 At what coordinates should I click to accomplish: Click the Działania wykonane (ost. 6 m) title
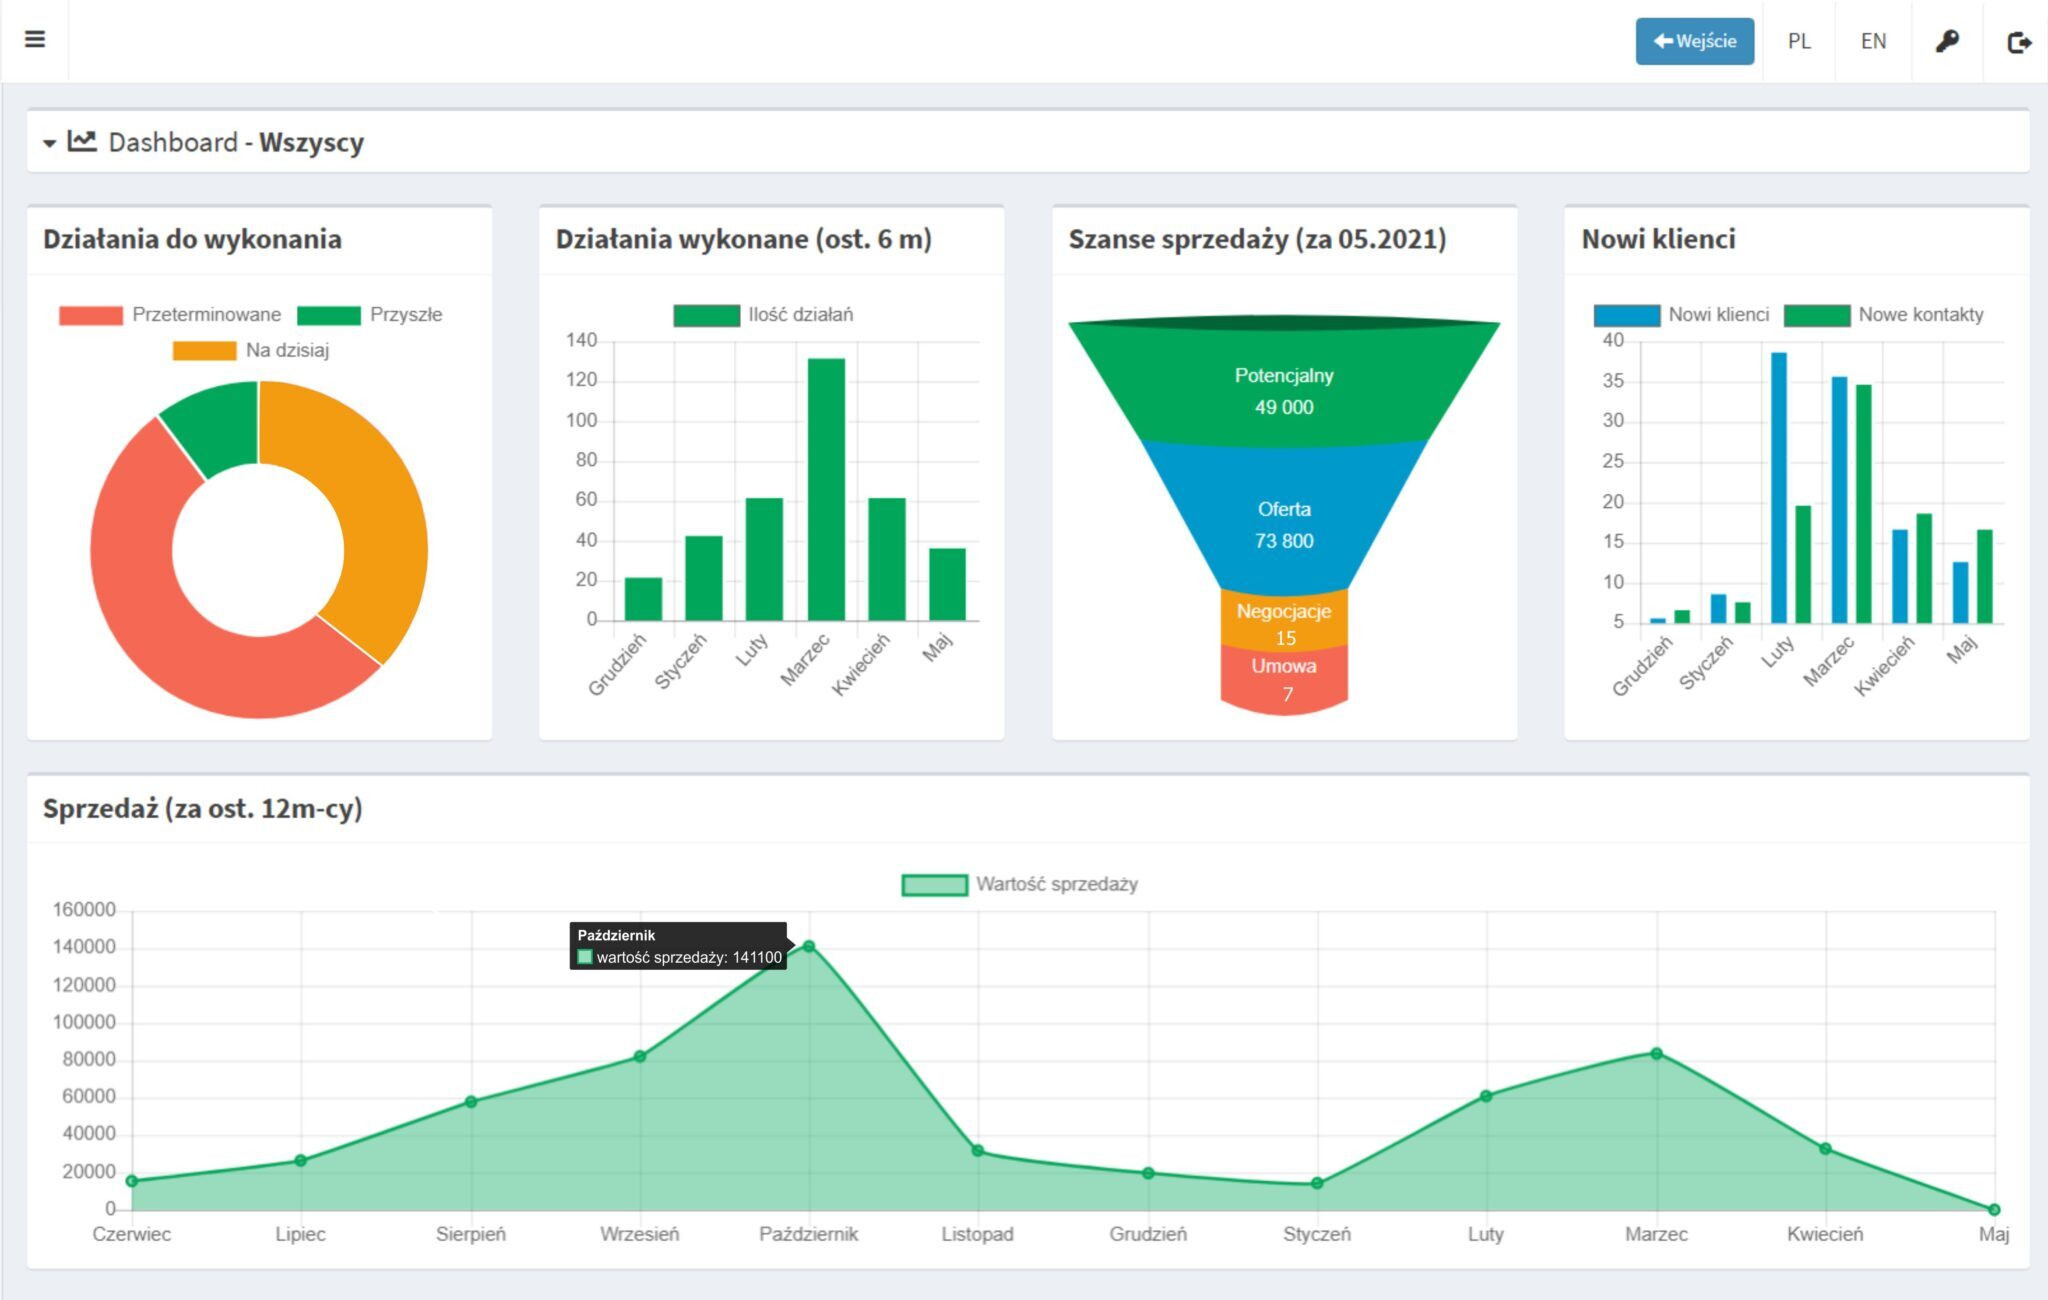point(743,240)
